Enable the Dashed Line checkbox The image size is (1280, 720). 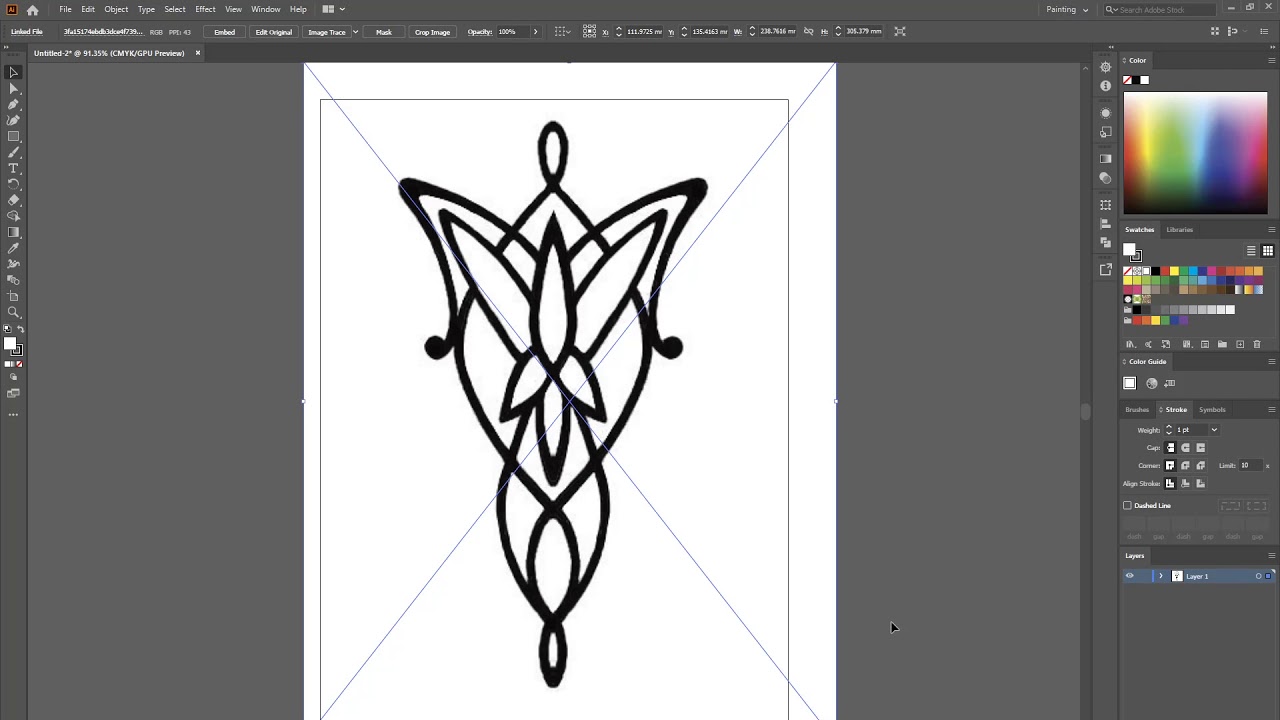[1128, 506]
